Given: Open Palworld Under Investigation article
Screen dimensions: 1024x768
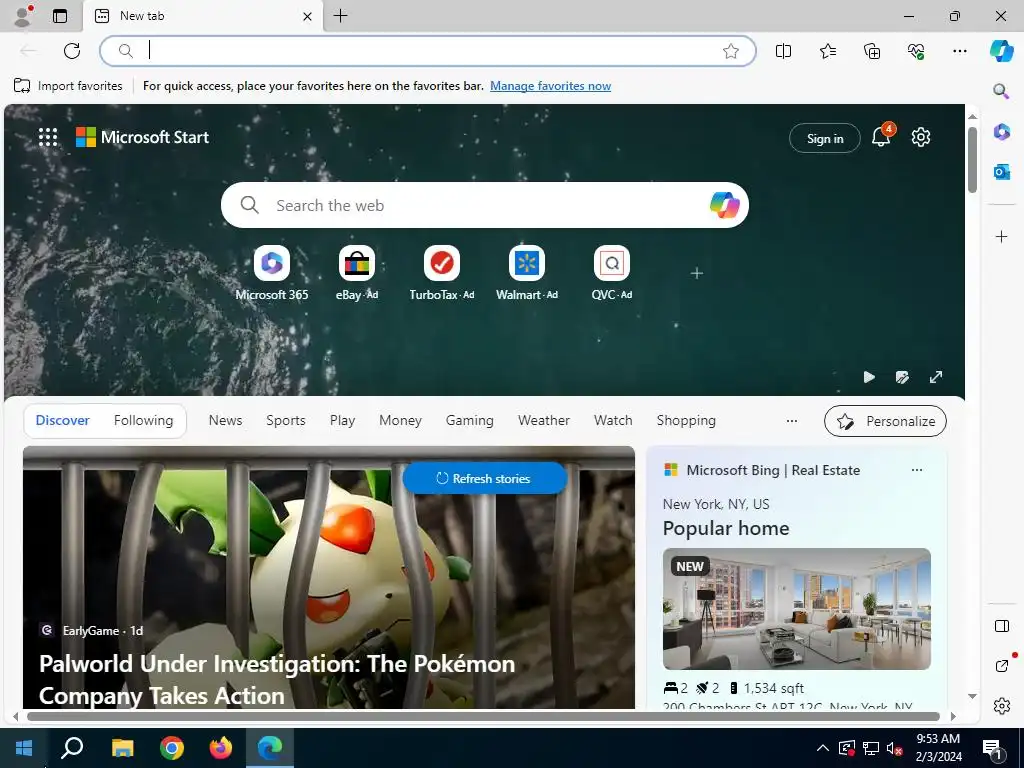Looking at the screenshot, I should (277, 679).
